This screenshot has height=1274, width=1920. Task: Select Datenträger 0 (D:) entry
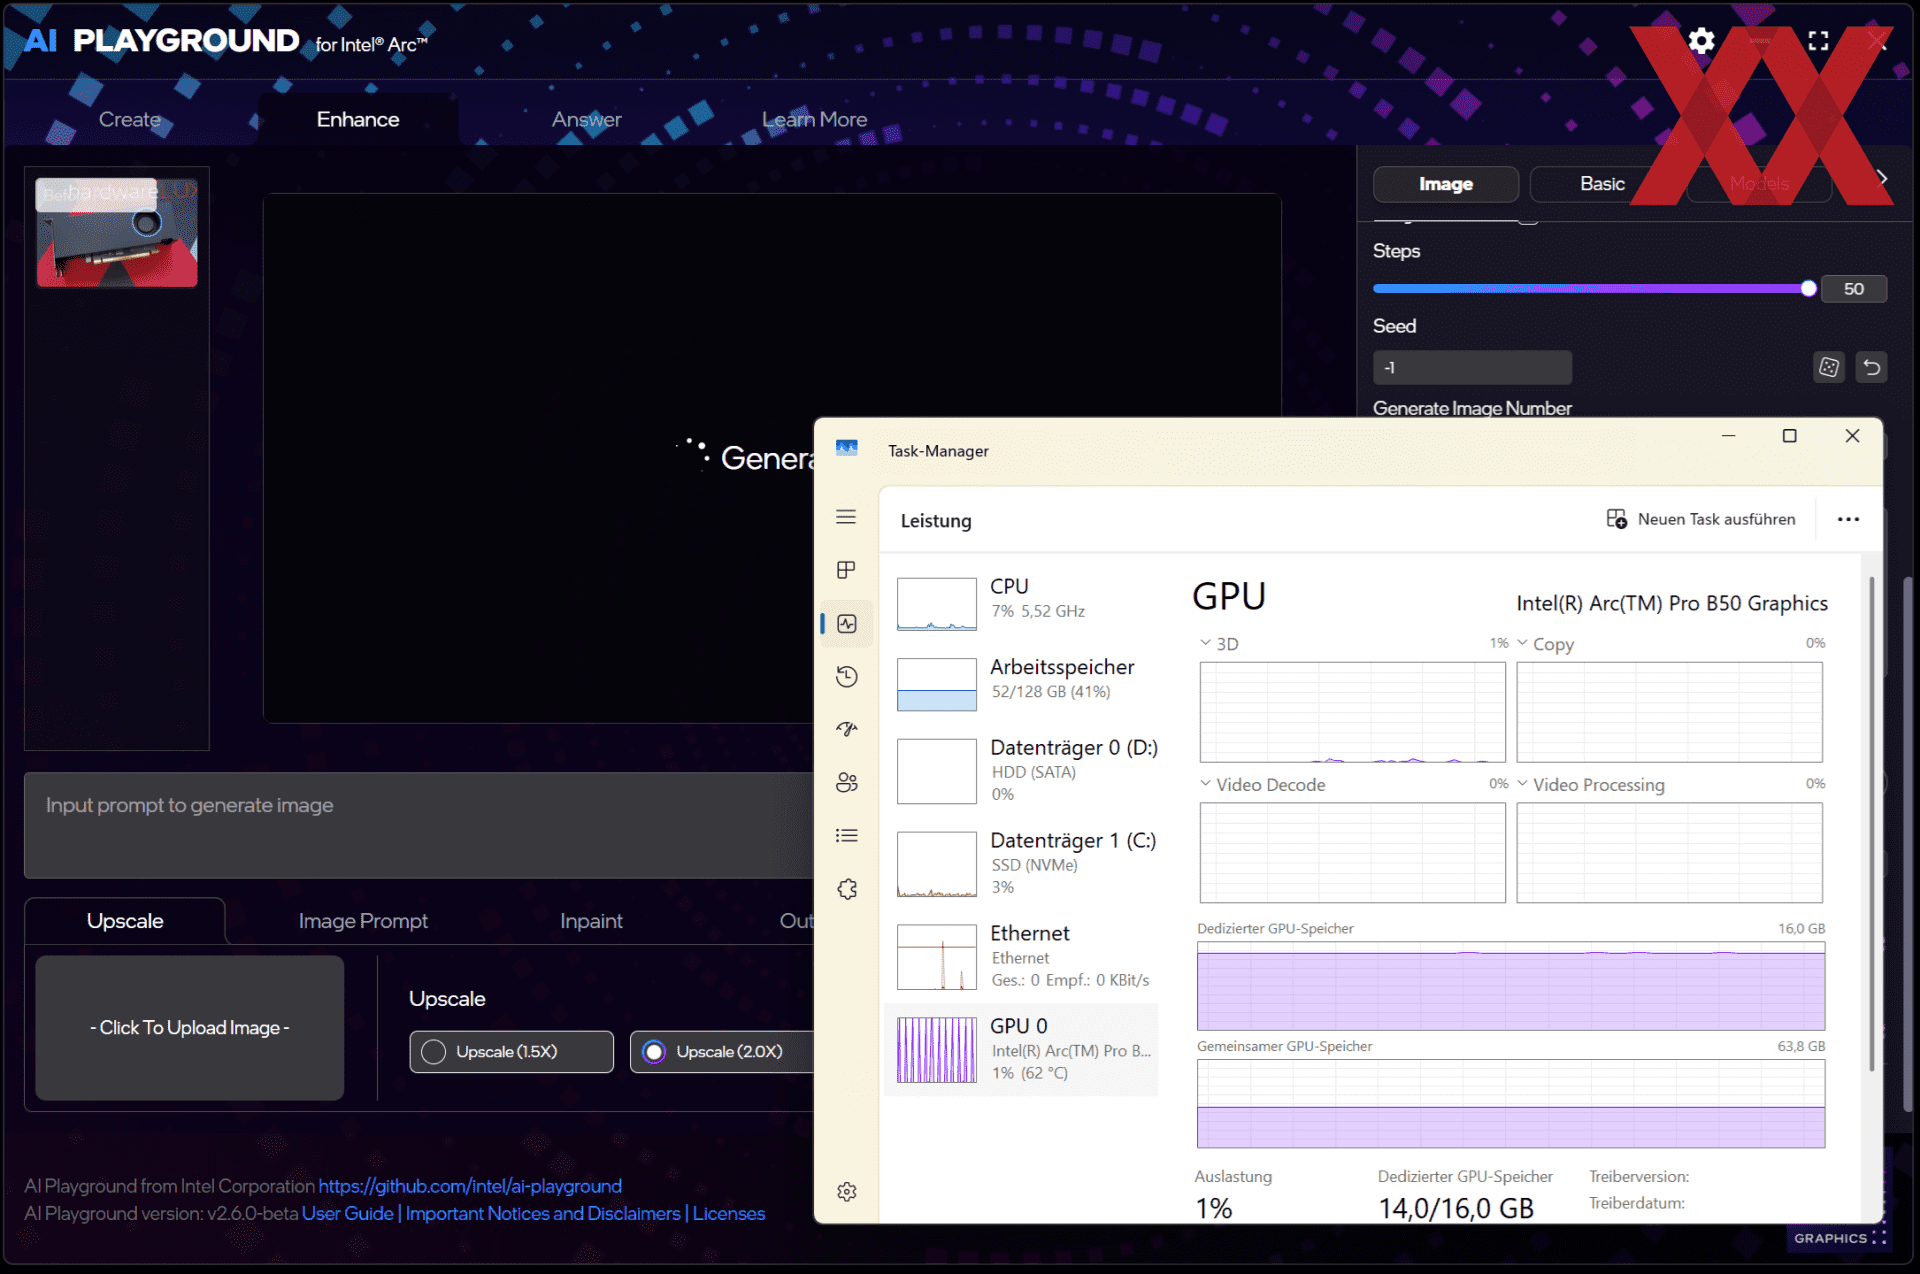[x=1021, y=770]
